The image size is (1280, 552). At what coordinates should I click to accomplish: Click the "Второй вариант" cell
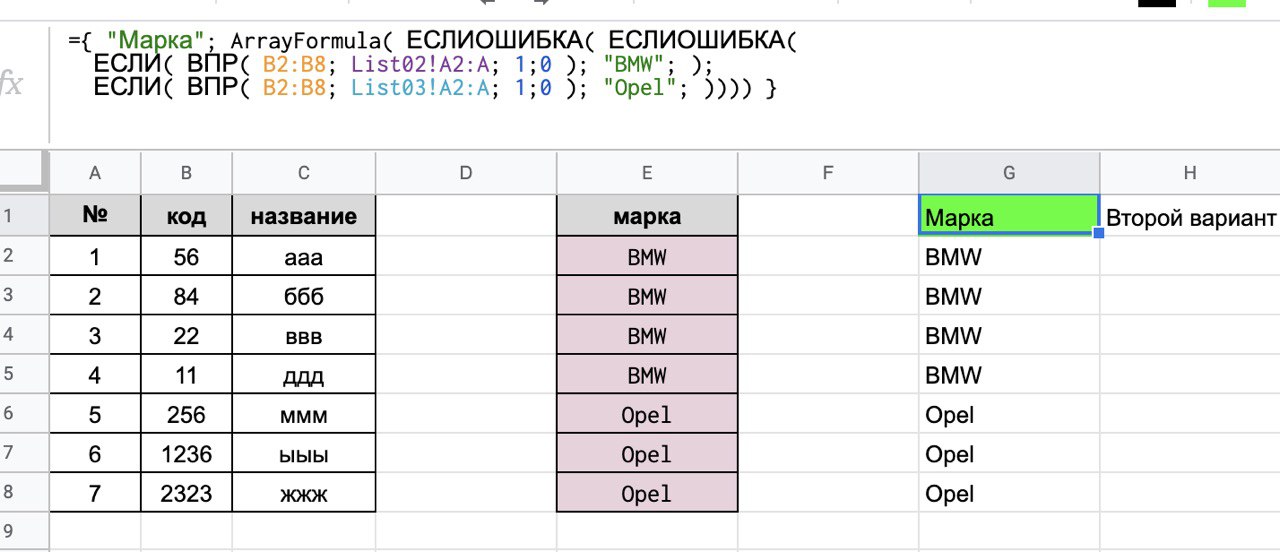coord(1190,216)
